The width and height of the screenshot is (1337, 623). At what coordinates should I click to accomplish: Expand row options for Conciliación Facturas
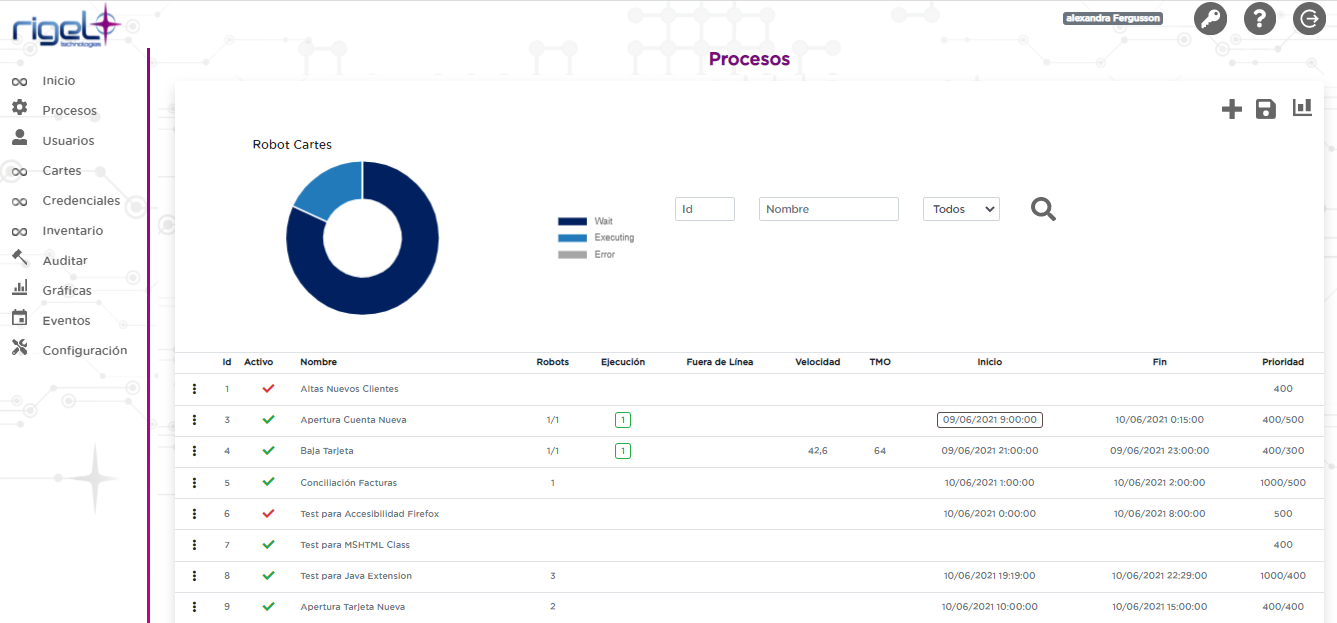194,483
